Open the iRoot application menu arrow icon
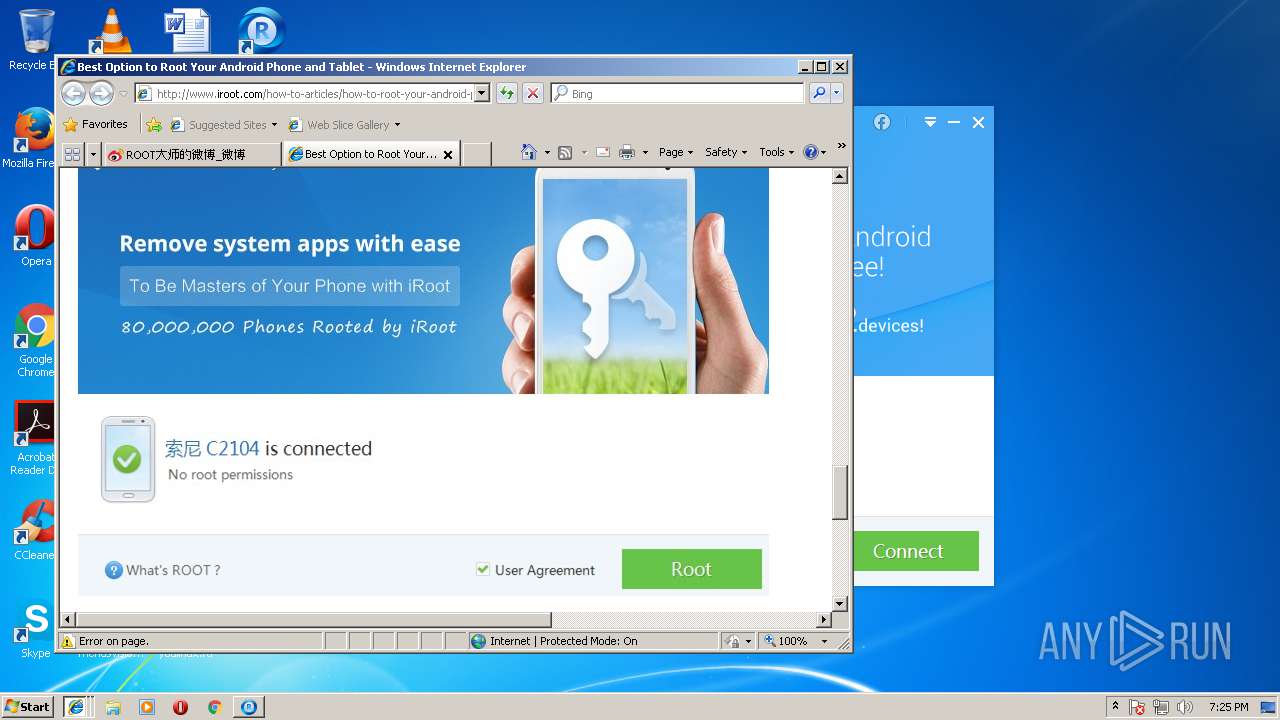The image size is (1280, 720). tap(930, 122)
